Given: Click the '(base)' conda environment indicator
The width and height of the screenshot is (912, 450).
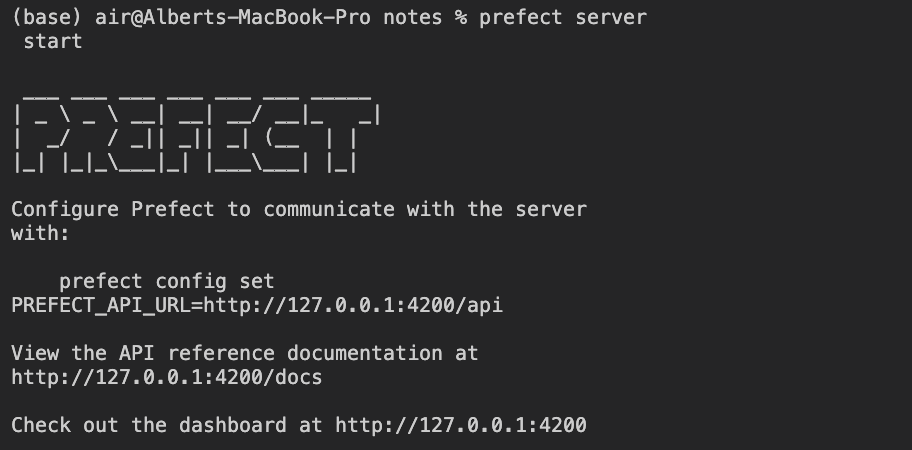Looking at the screenshot, I should tap(47, 17).
